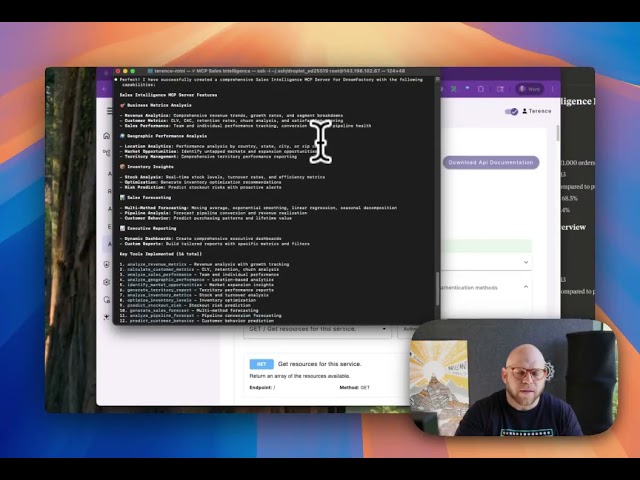Click 'Business Metrics Analysis' heading in terminal
This screenshot has height=480, width=640.
[159, 105]
